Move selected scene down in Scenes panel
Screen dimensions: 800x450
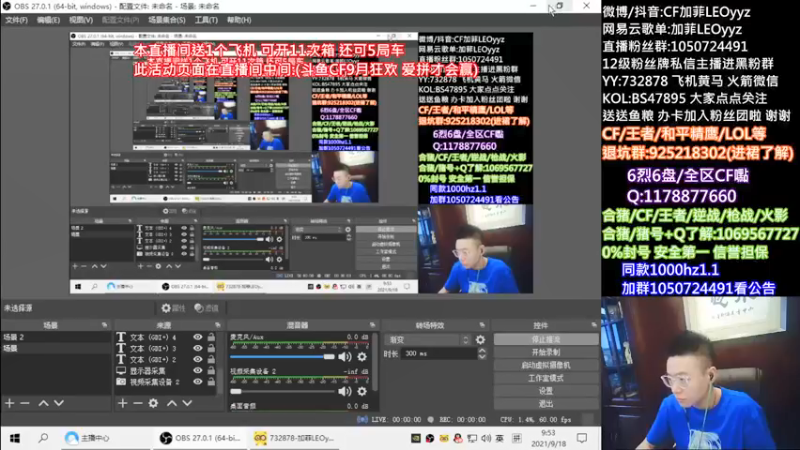pos(59,404)
